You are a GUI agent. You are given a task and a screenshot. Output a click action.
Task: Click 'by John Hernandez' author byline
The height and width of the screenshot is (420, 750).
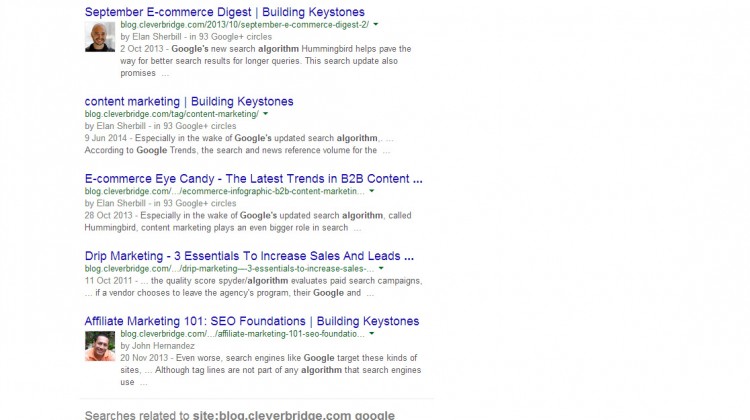pyautogui.click(x=157, y=346)
